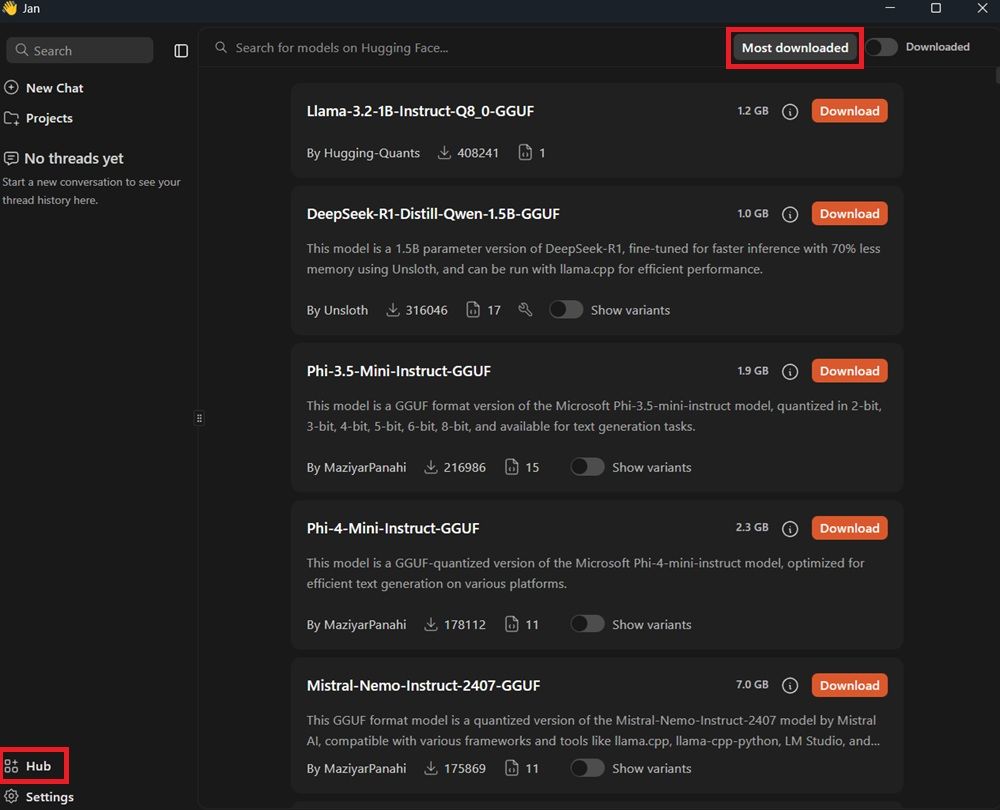This screenshot has height=810, width=1000.
Task: Click the New Chat plus icon
Action: pyautogui.click(x=12, y=88)
